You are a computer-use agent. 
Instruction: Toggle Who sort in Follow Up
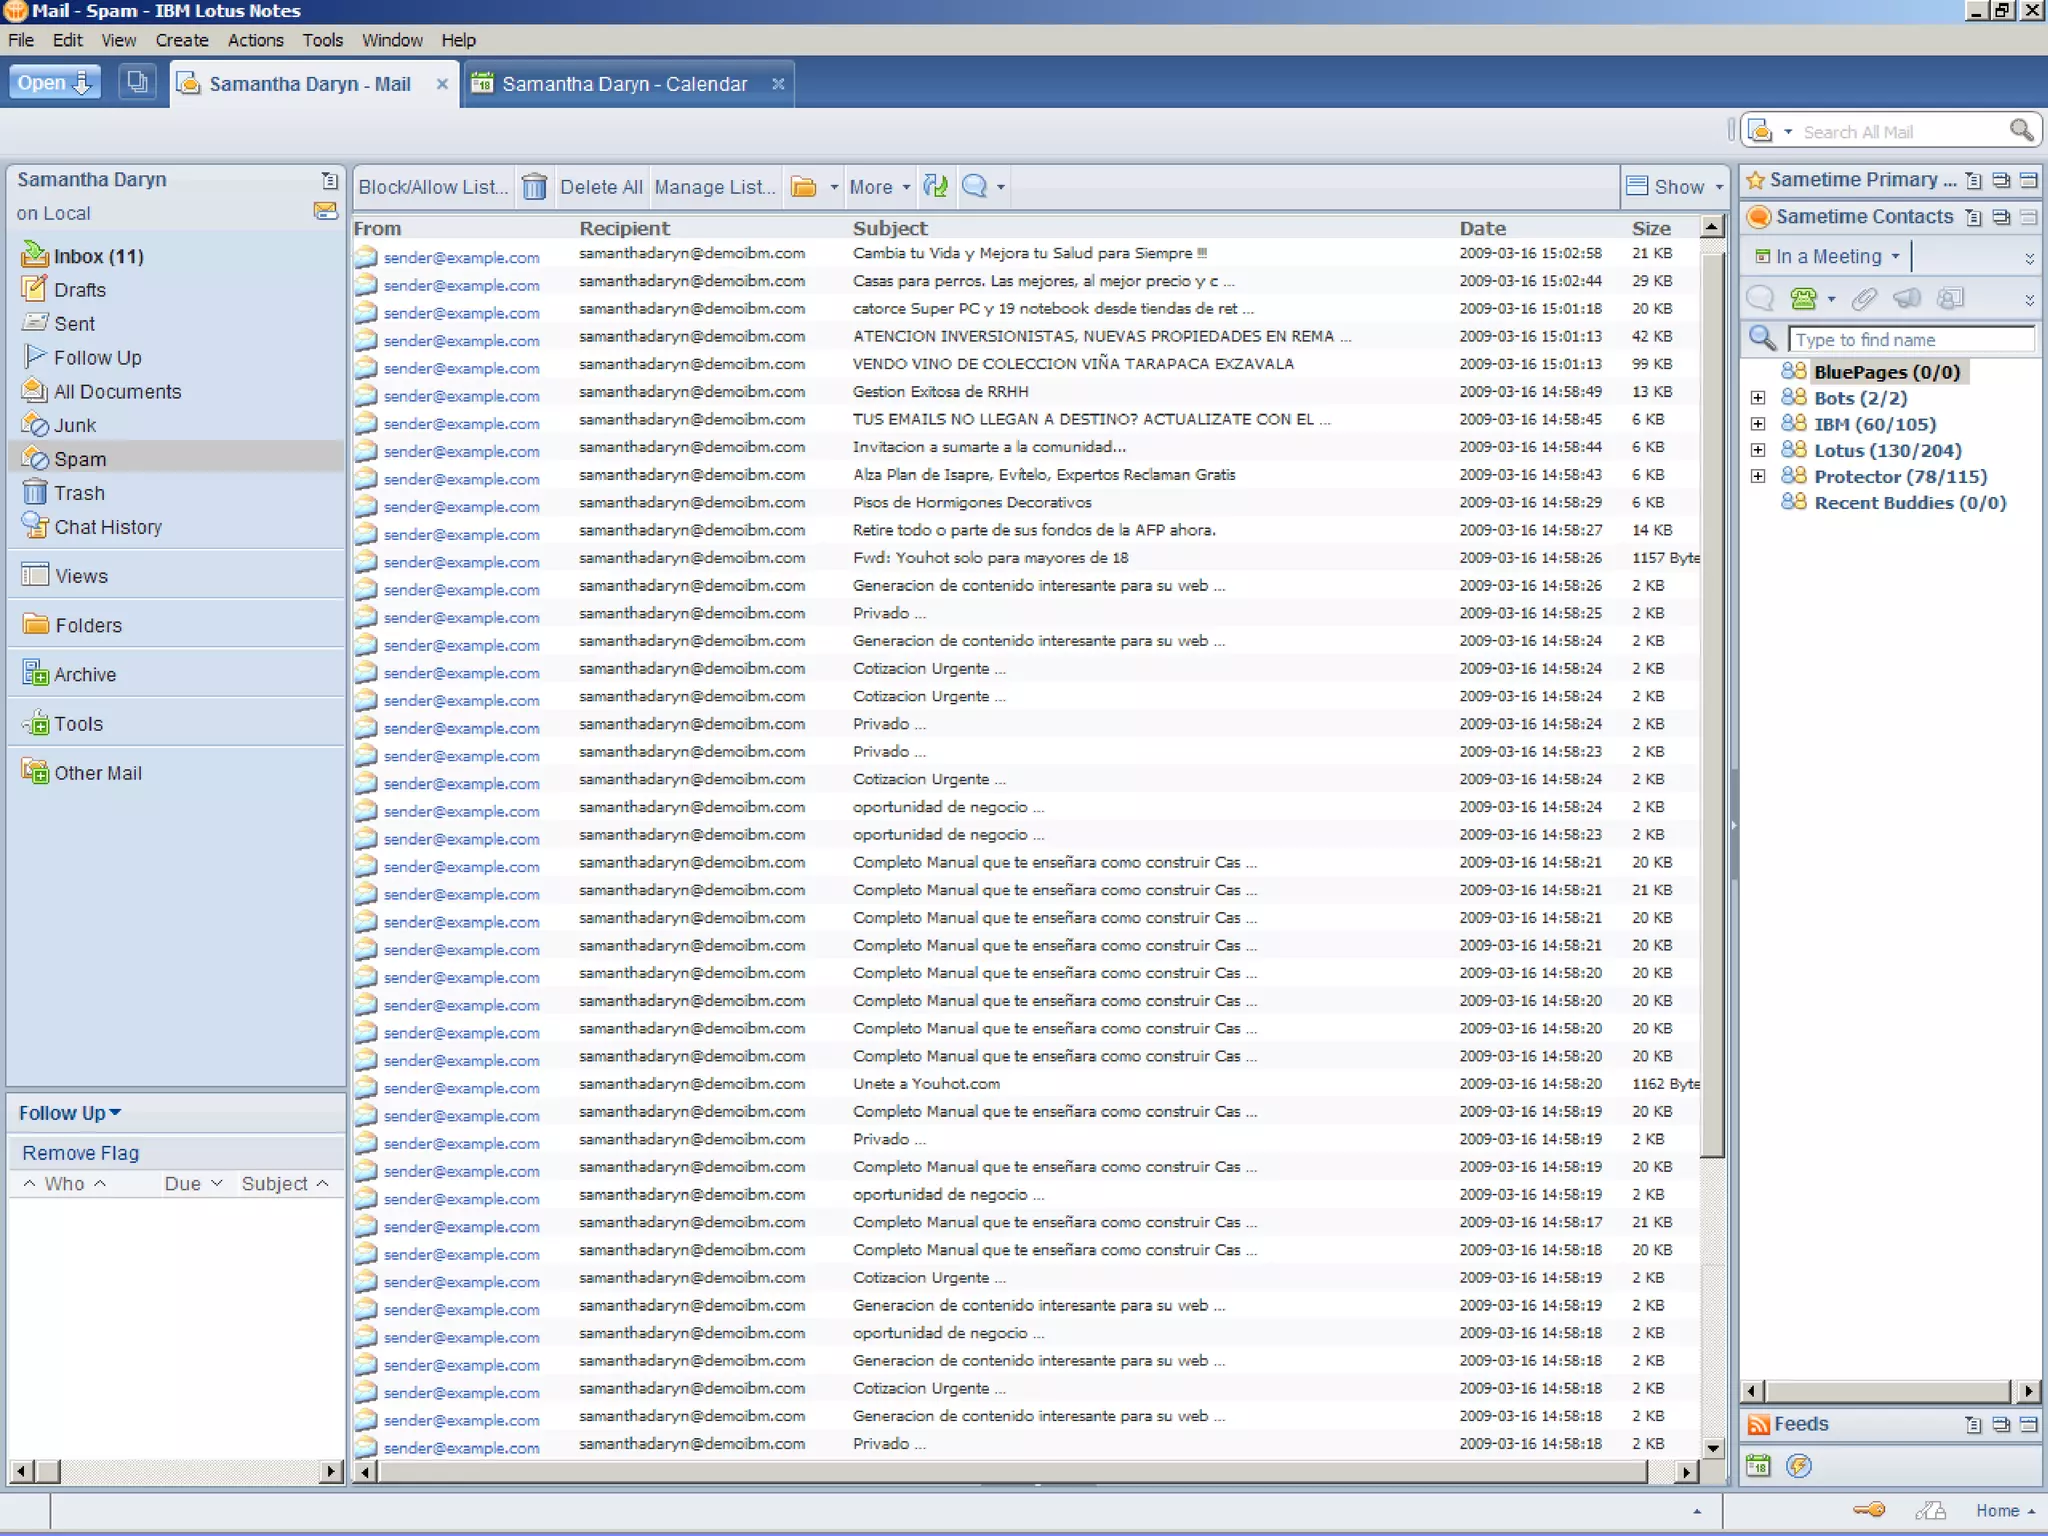tap(64, 1183)
